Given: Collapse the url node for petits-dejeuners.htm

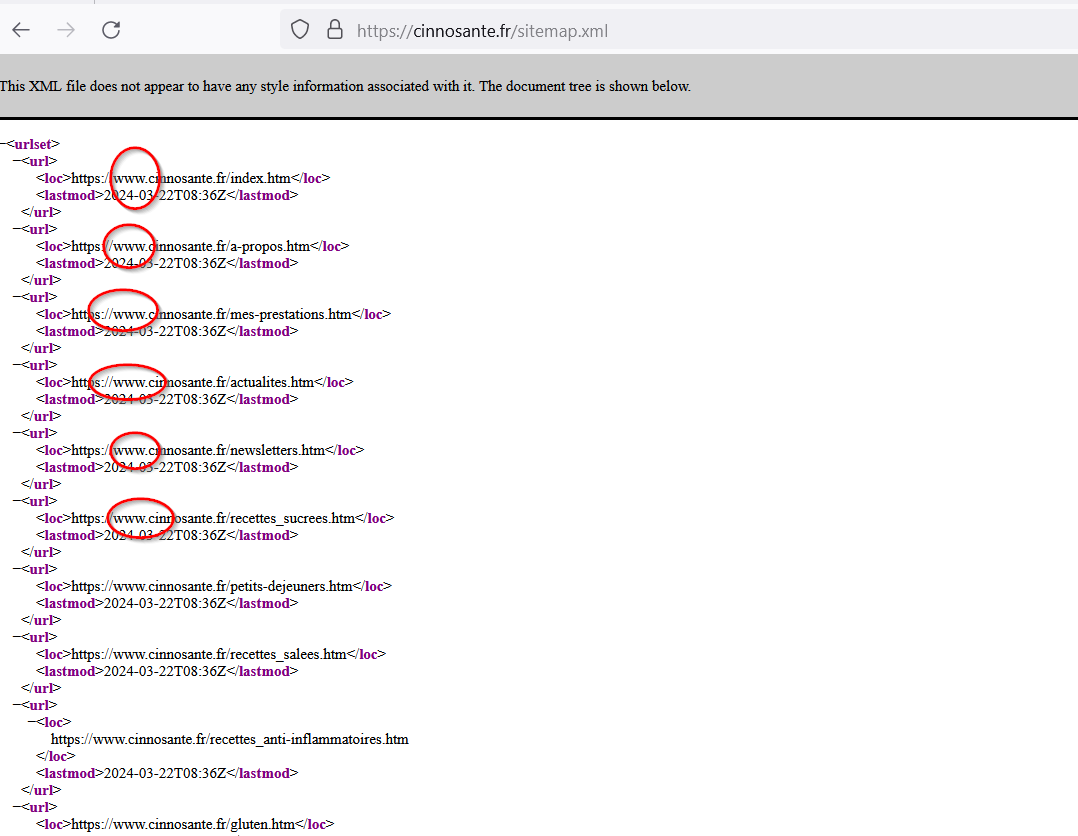Looking at the screenshot, I should (x=17, y=569).
